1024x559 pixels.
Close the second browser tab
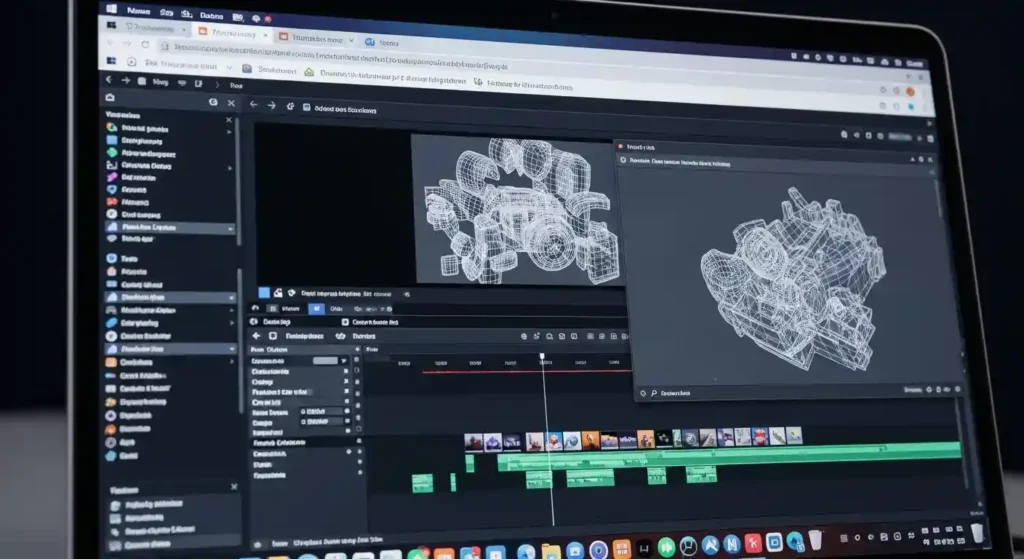[265, 35]
